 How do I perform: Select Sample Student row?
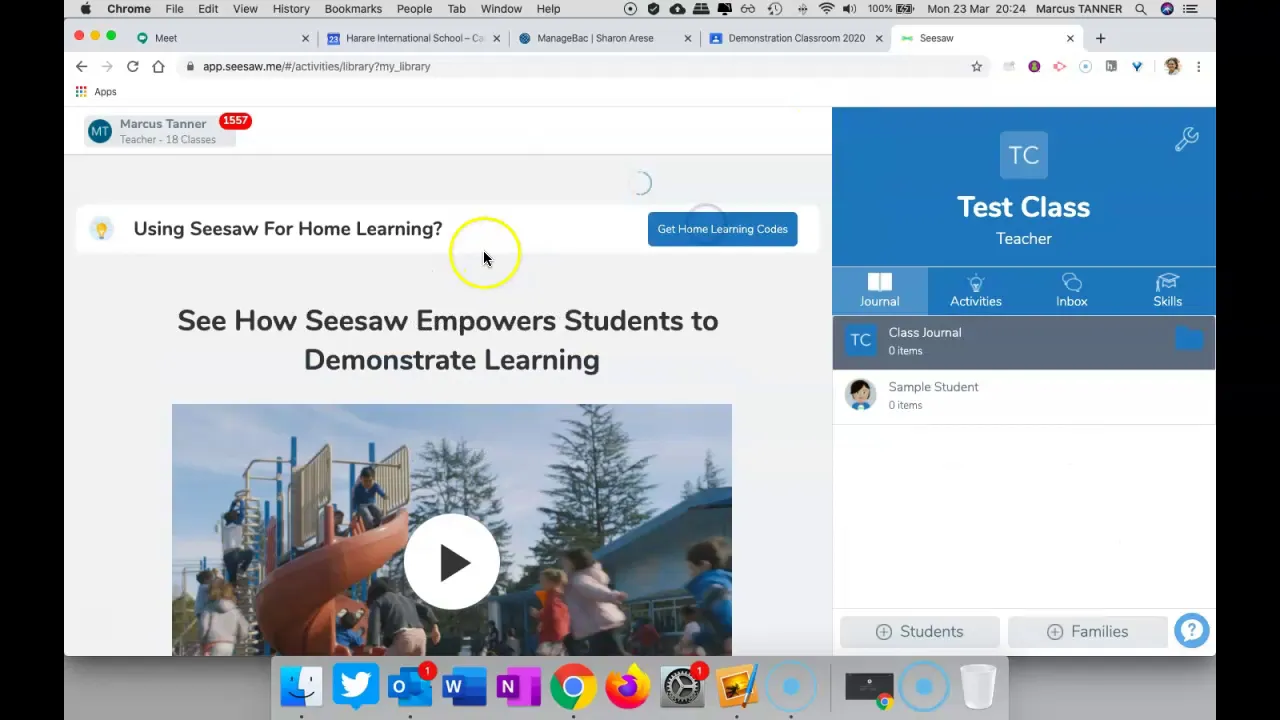(1024, 396)
